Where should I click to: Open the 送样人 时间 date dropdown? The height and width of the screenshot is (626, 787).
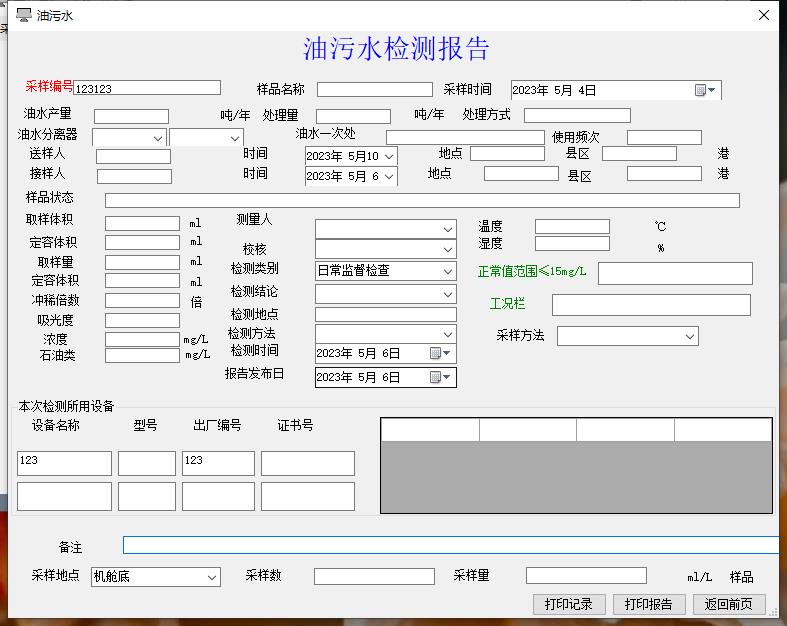click(x=388, y=156)
